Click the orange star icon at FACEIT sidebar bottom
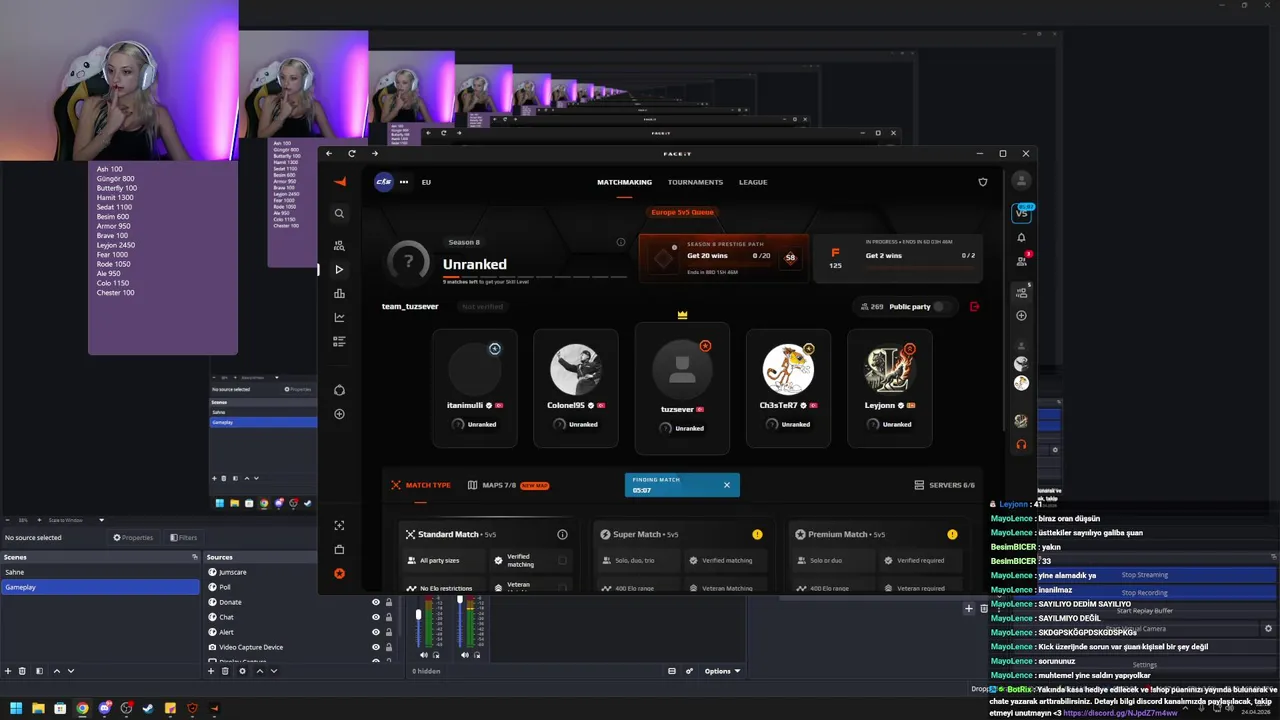The width and height of the screenshot is (1280, 720). tap(340, 573)
